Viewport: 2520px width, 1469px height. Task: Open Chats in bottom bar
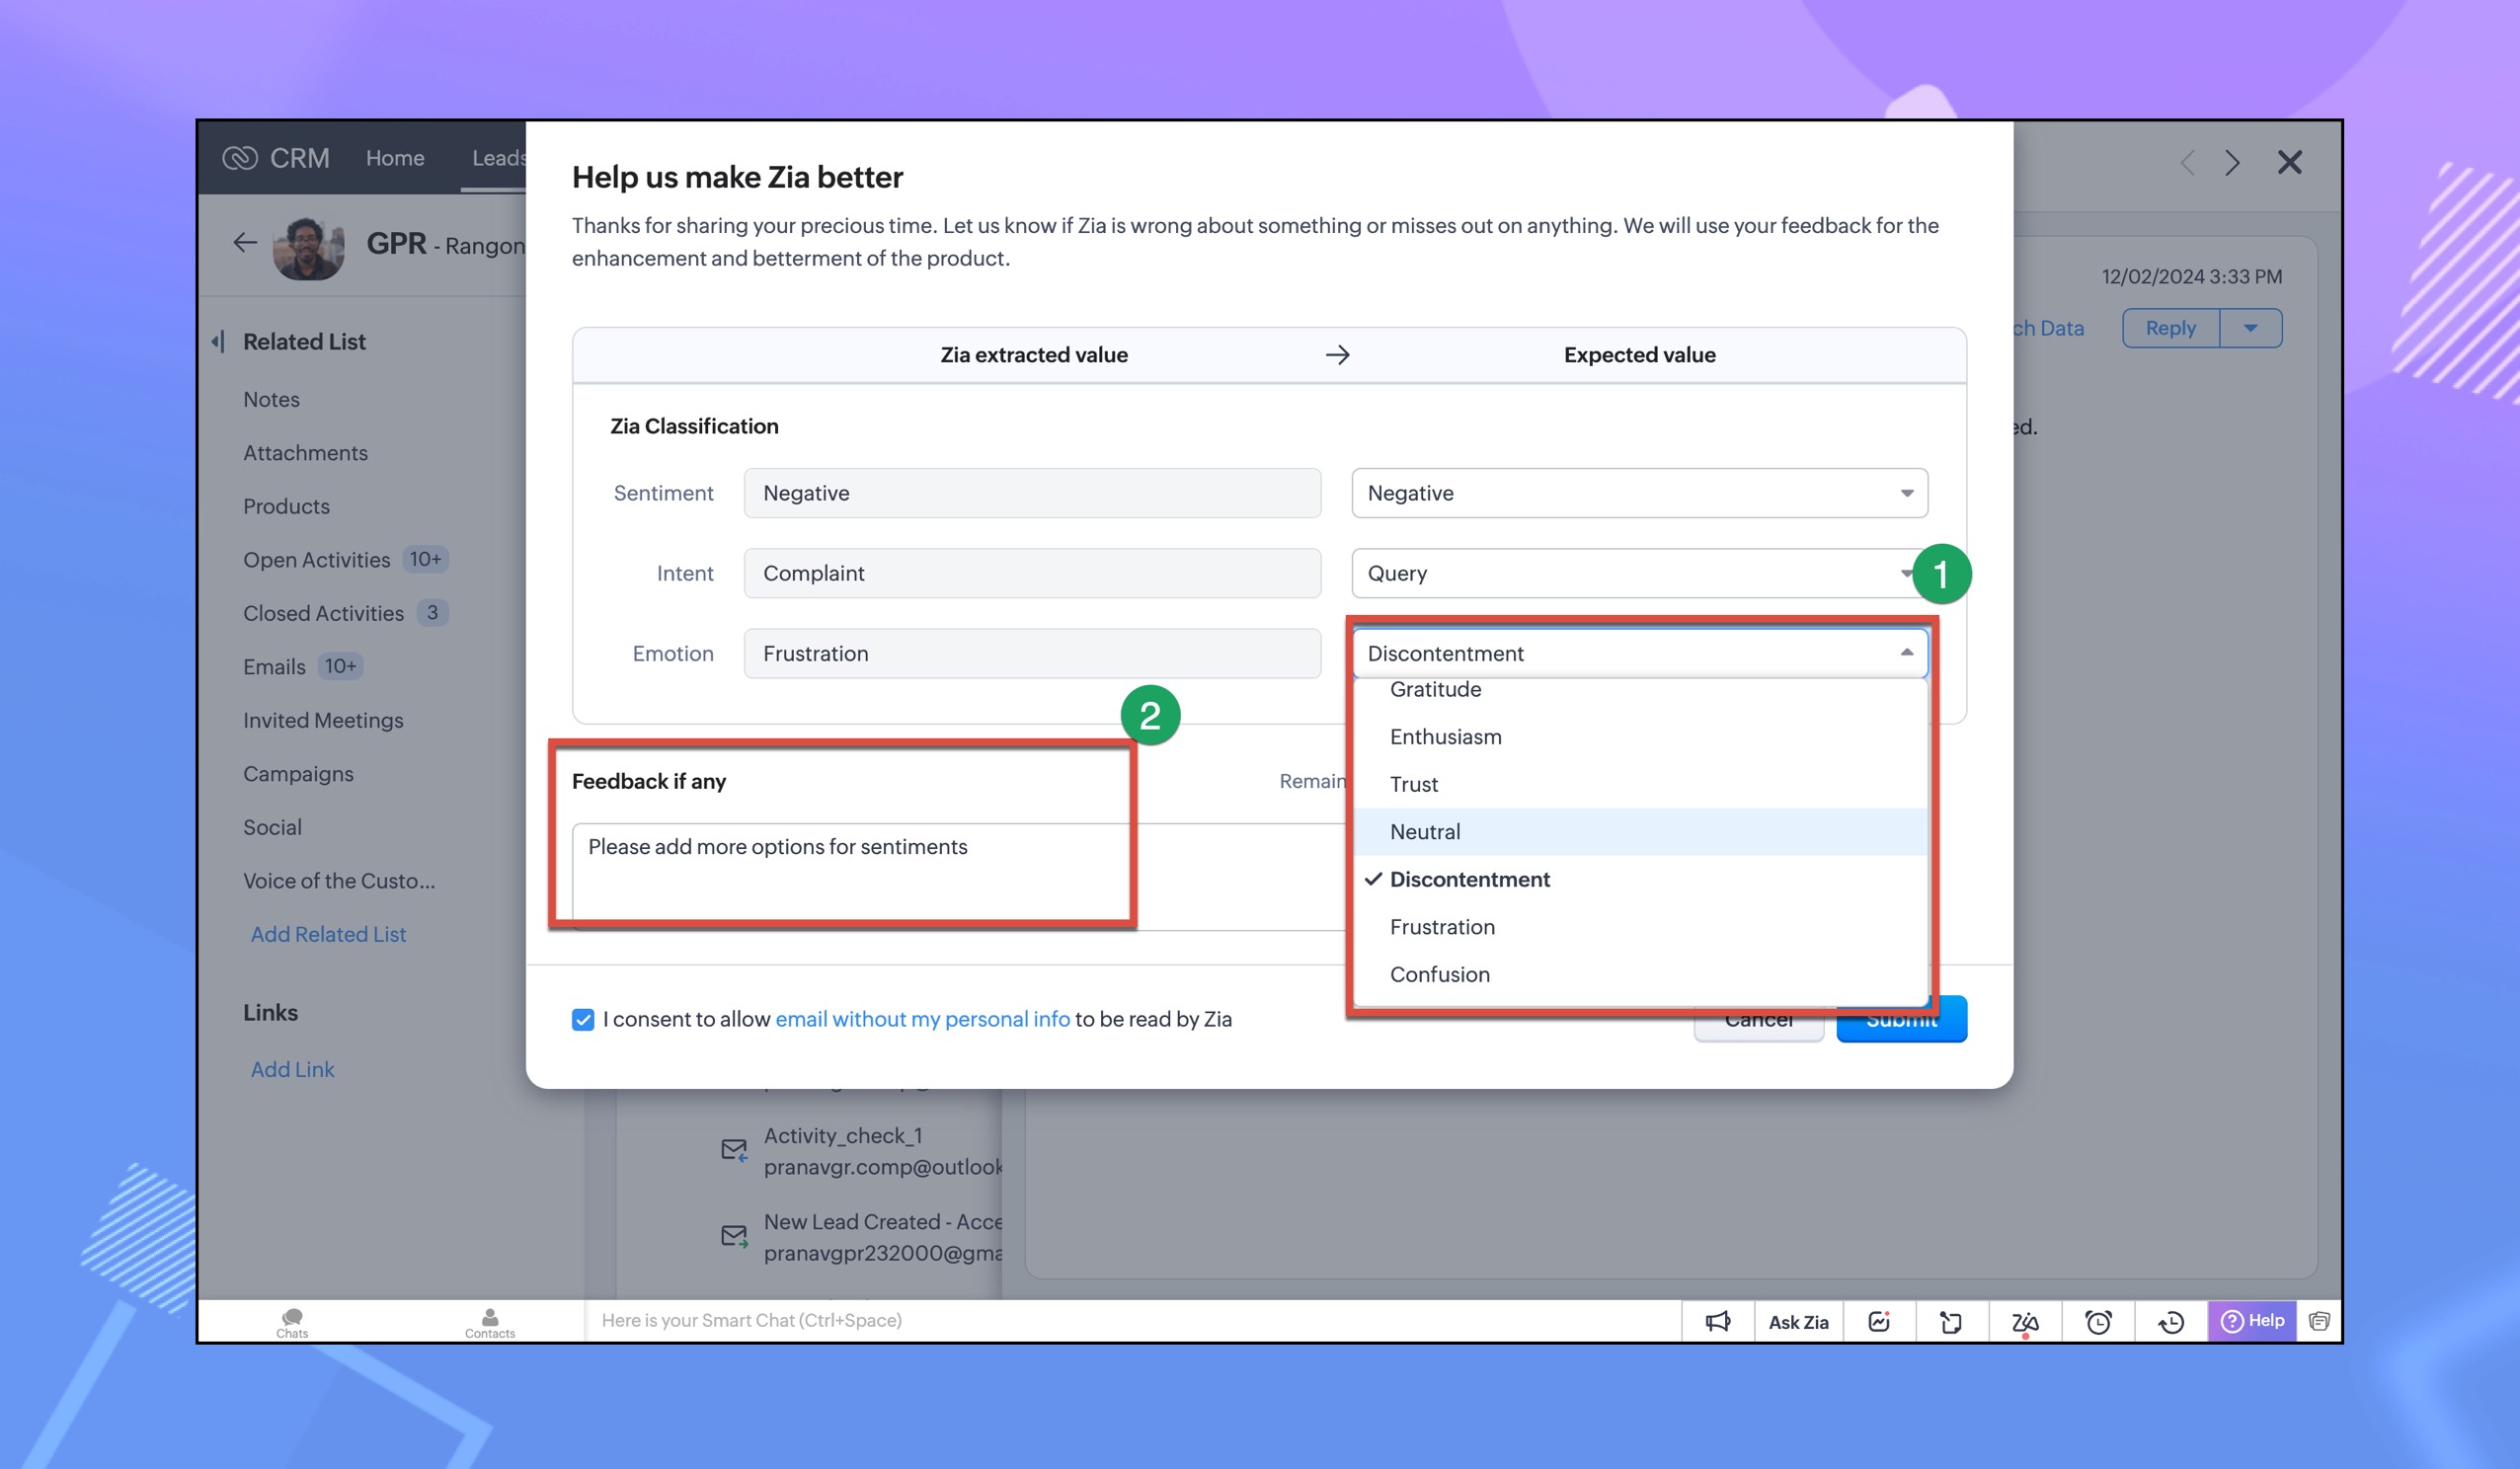click(292, 1321)
